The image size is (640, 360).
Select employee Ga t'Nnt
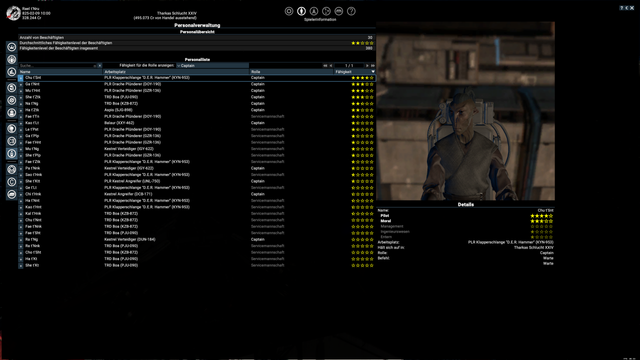tap(32, 84)
